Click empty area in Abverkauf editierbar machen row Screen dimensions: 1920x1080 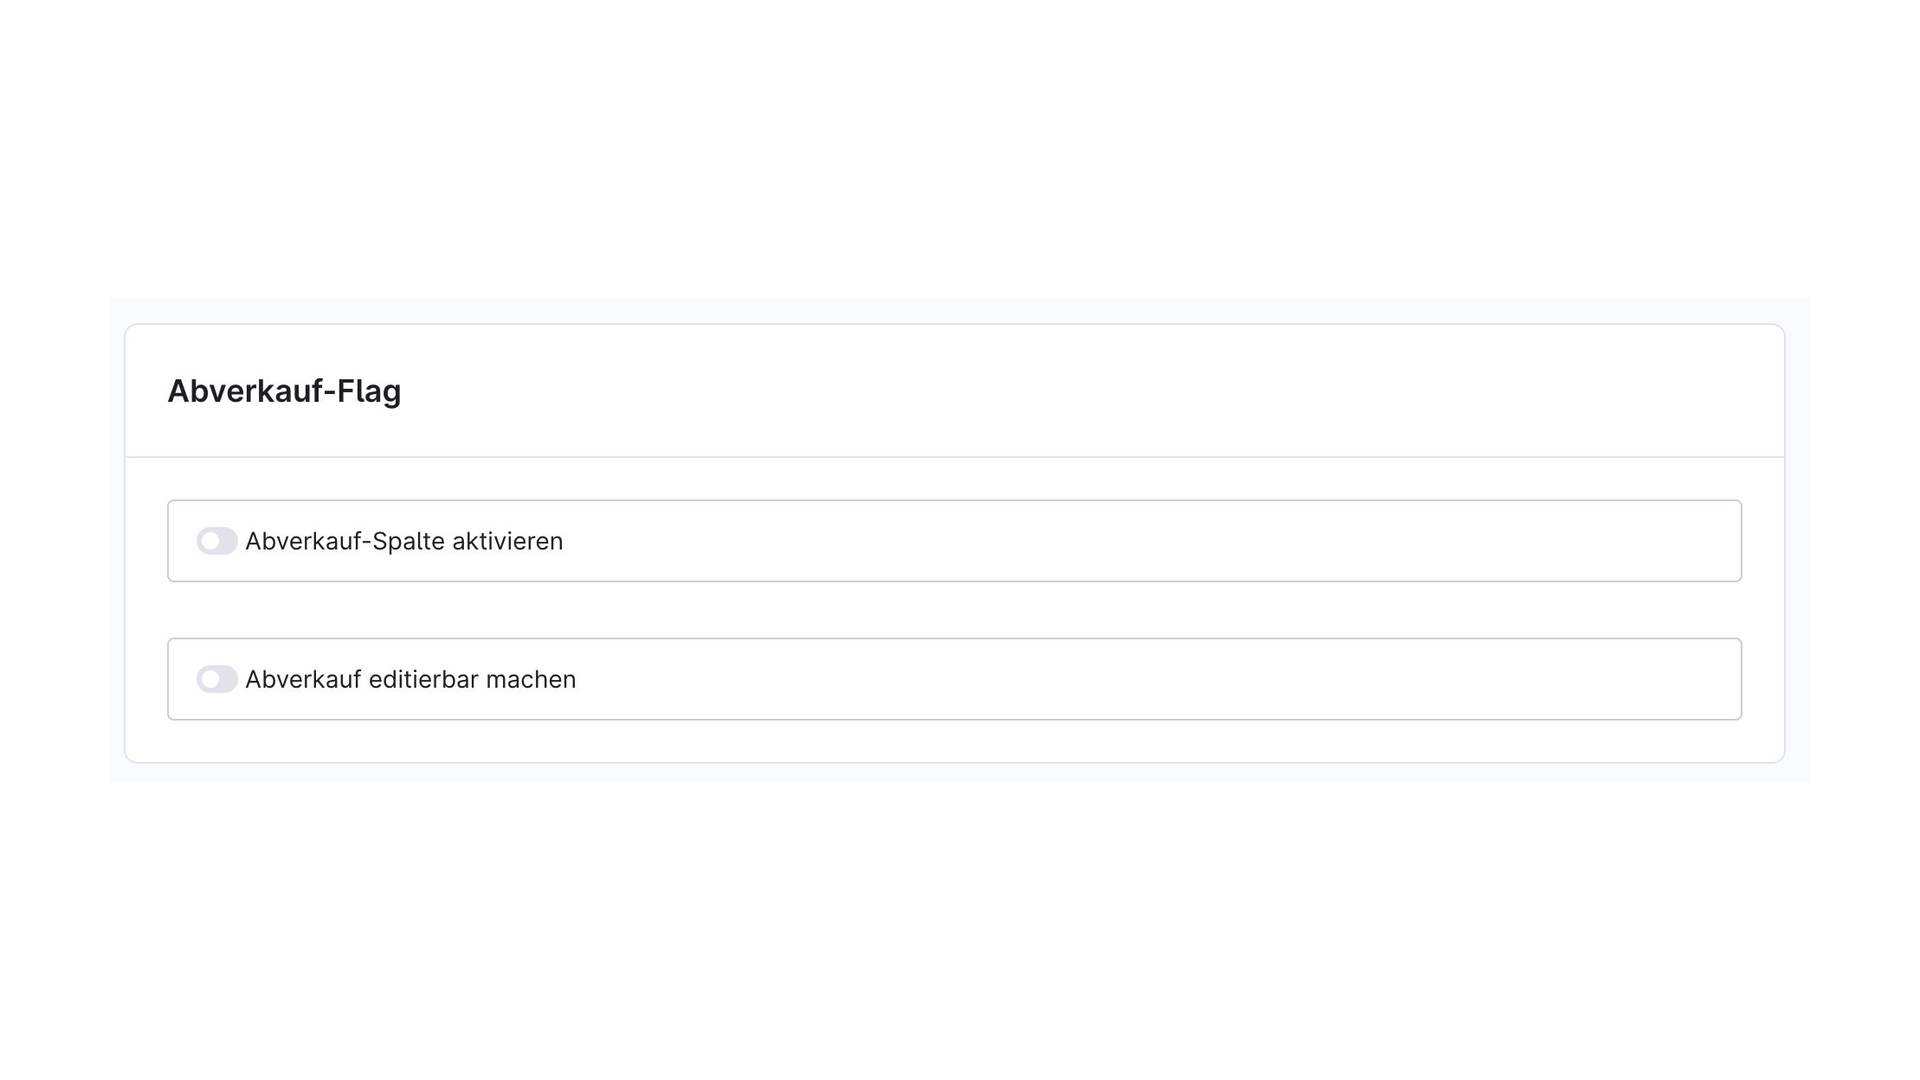[1150, 679]
